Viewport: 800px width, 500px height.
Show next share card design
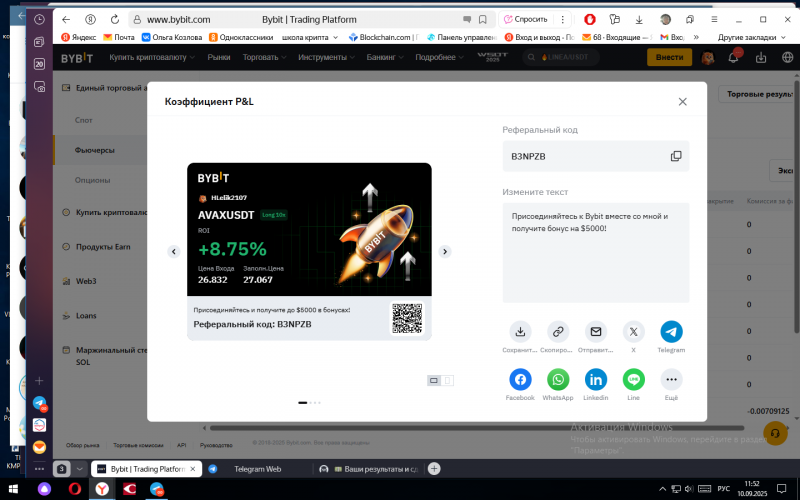(444, 252)
